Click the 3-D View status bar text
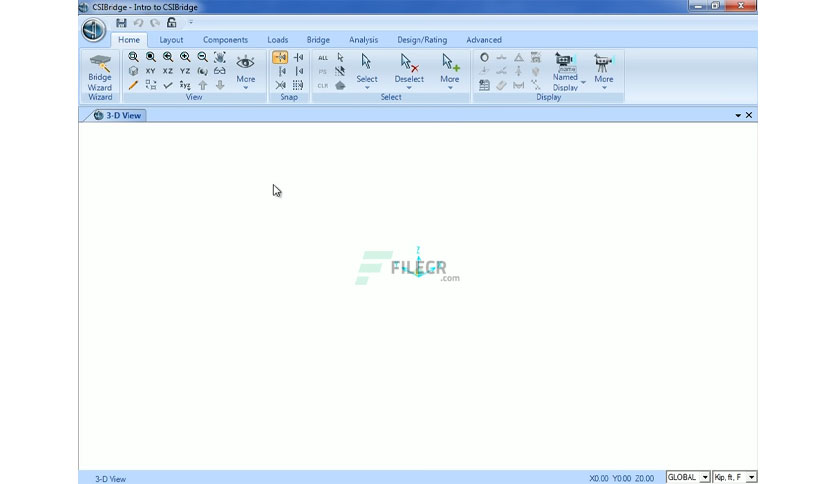Image resolution: width=836 pixels, height=484 pixels. (110, 479)
